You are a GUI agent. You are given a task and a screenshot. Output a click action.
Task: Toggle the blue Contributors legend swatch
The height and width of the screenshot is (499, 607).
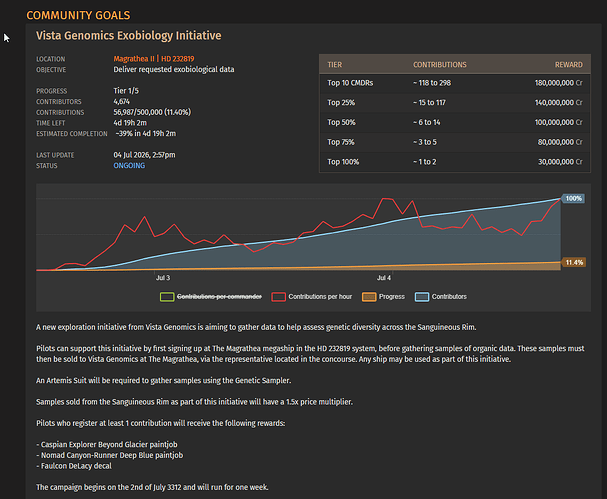pos(422,297)
